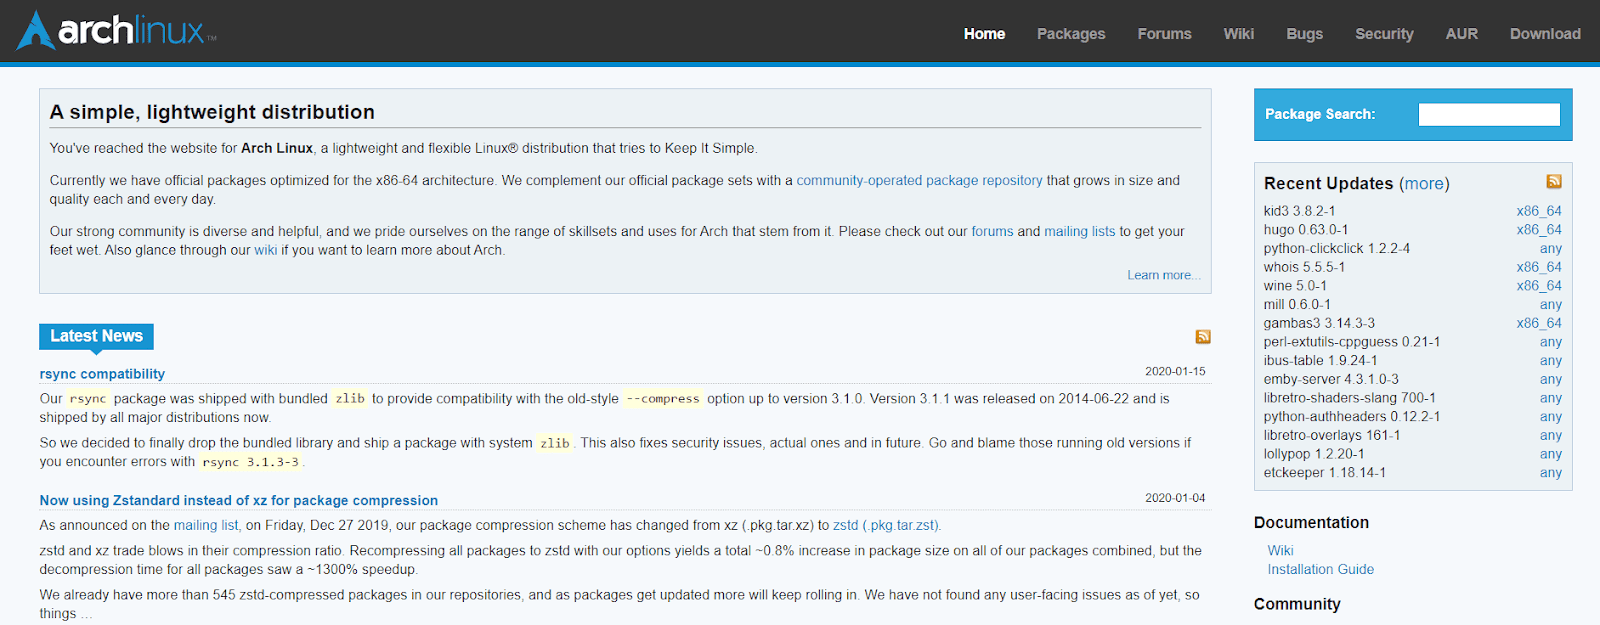Open the python-clickclick 1.2.2-4 package entry
This screenshot has height=625, width=1600.
(1337, 249)
